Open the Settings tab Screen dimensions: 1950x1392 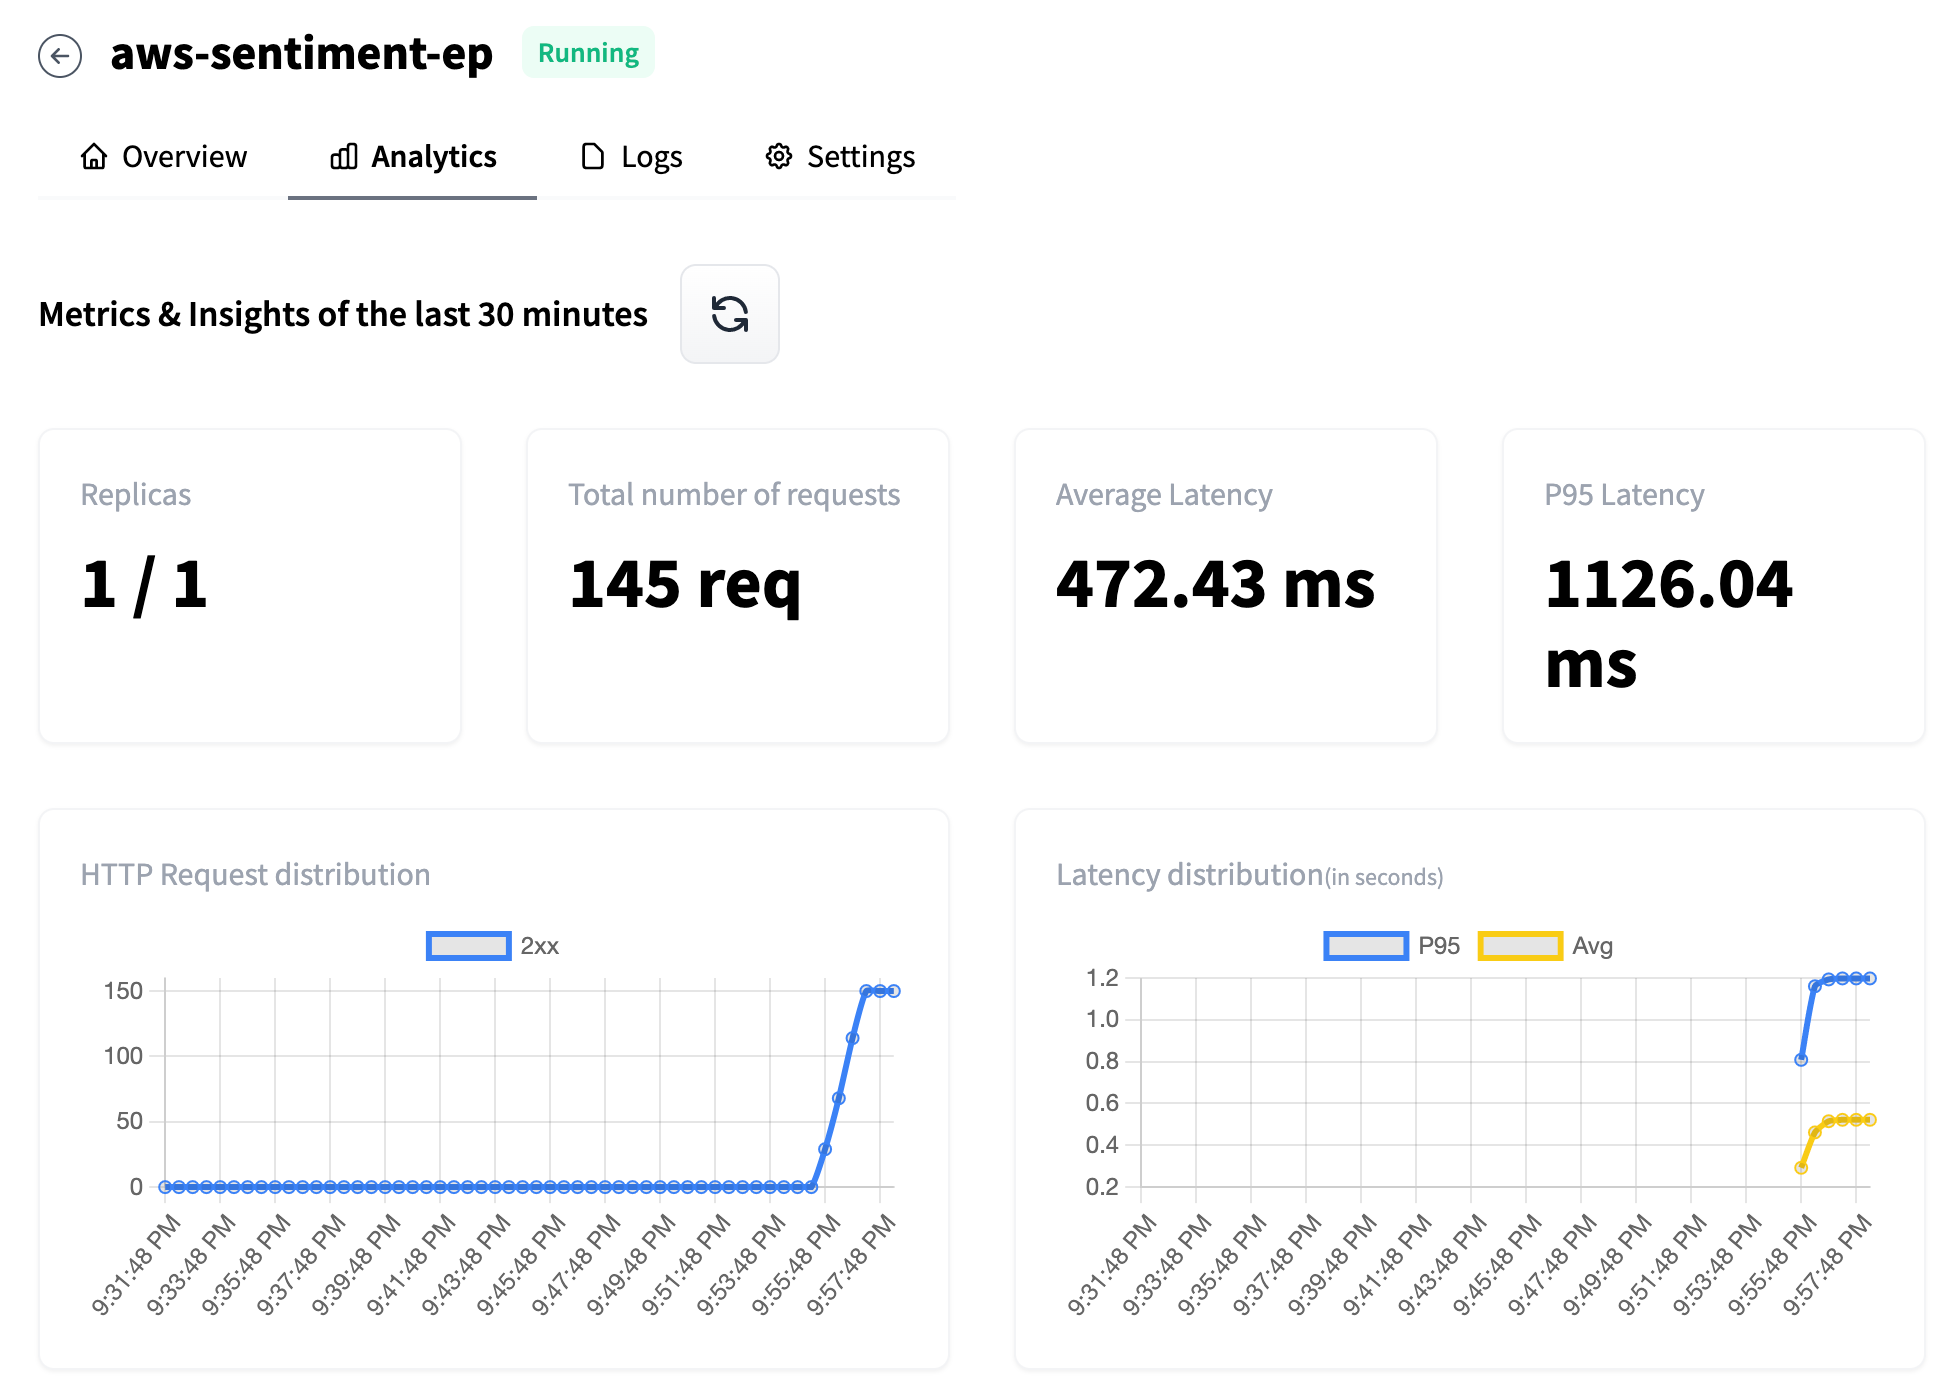(860, 157)
